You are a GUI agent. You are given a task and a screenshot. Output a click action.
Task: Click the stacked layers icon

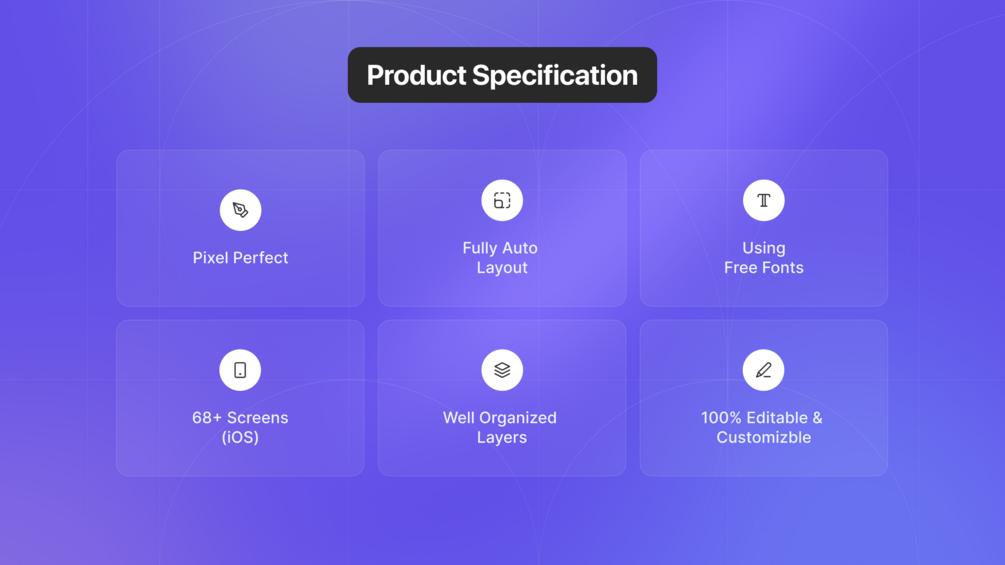click(x=502, y=370)
